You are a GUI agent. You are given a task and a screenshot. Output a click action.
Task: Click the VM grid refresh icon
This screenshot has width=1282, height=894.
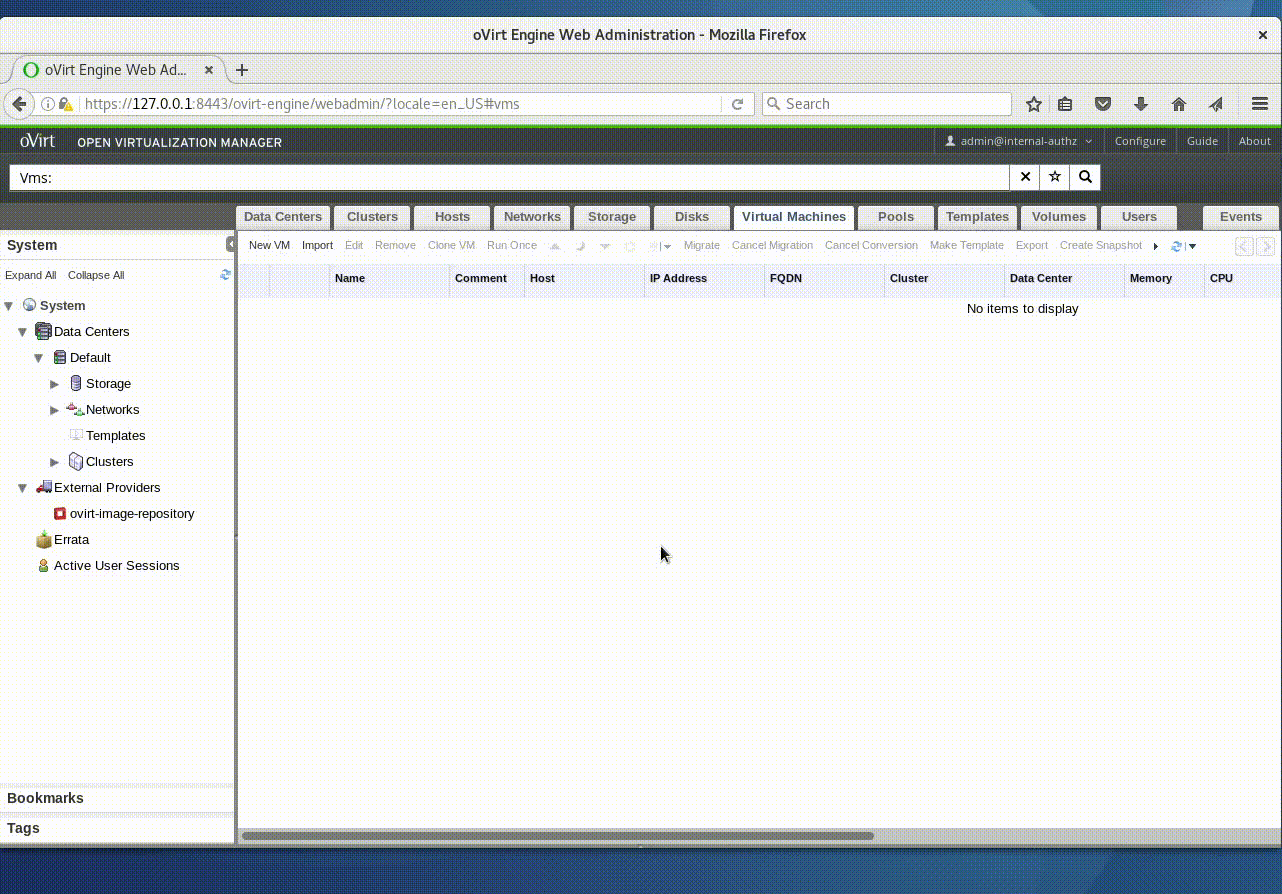[x=1177, y=246]
